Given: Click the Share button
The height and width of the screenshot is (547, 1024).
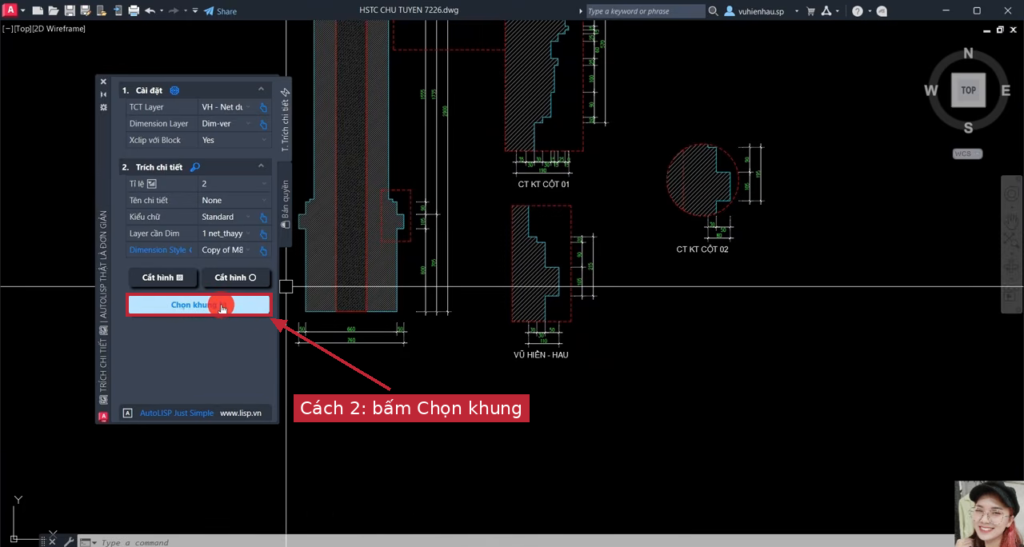Looking at the screenshot, I should pyautogui.click(x=220, y=11).
